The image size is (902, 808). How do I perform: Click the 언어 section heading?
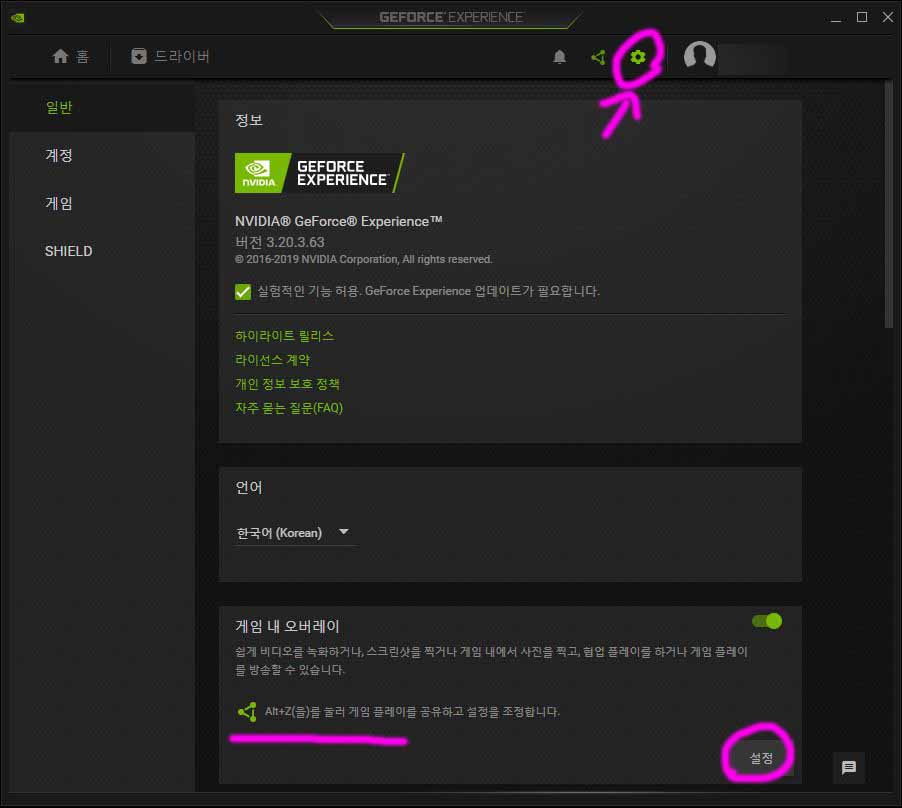click(x=249, y=488)
